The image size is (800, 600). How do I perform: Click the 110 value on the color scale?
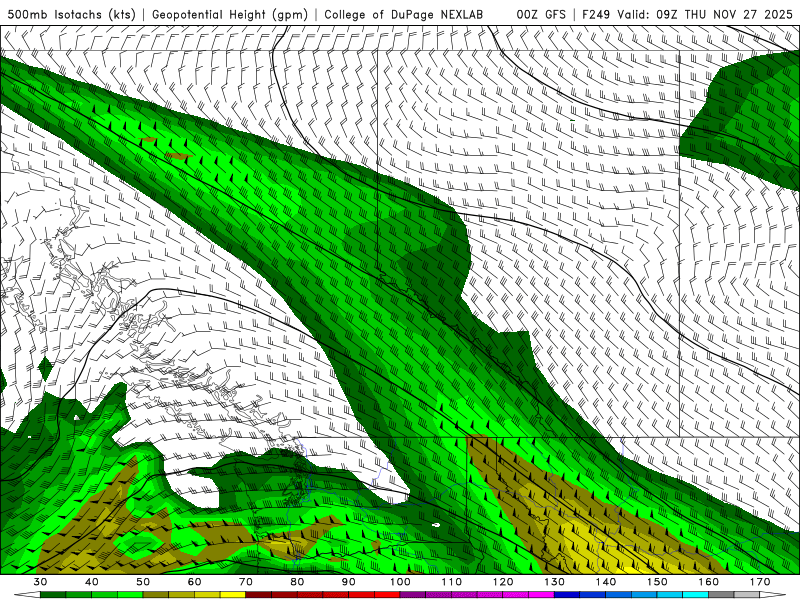(452, 582)
